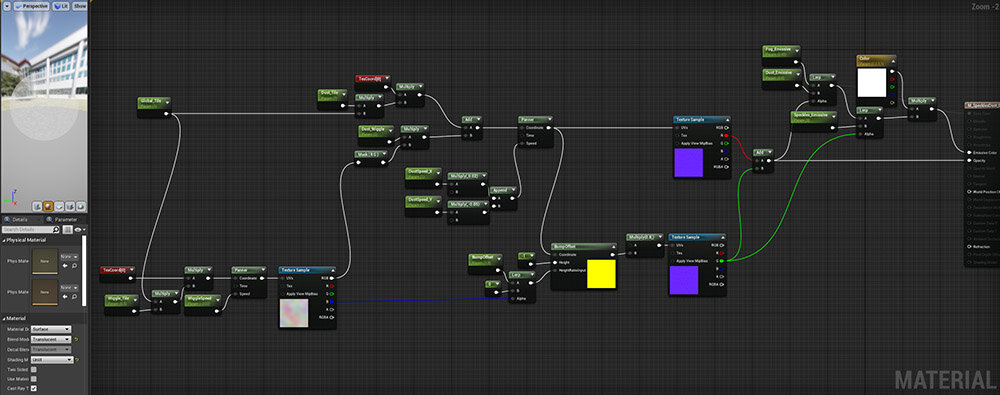Disable the Cast Ray Traced checkbox
The height and width of the screenshot is (395, 1000).
[34, 388]
